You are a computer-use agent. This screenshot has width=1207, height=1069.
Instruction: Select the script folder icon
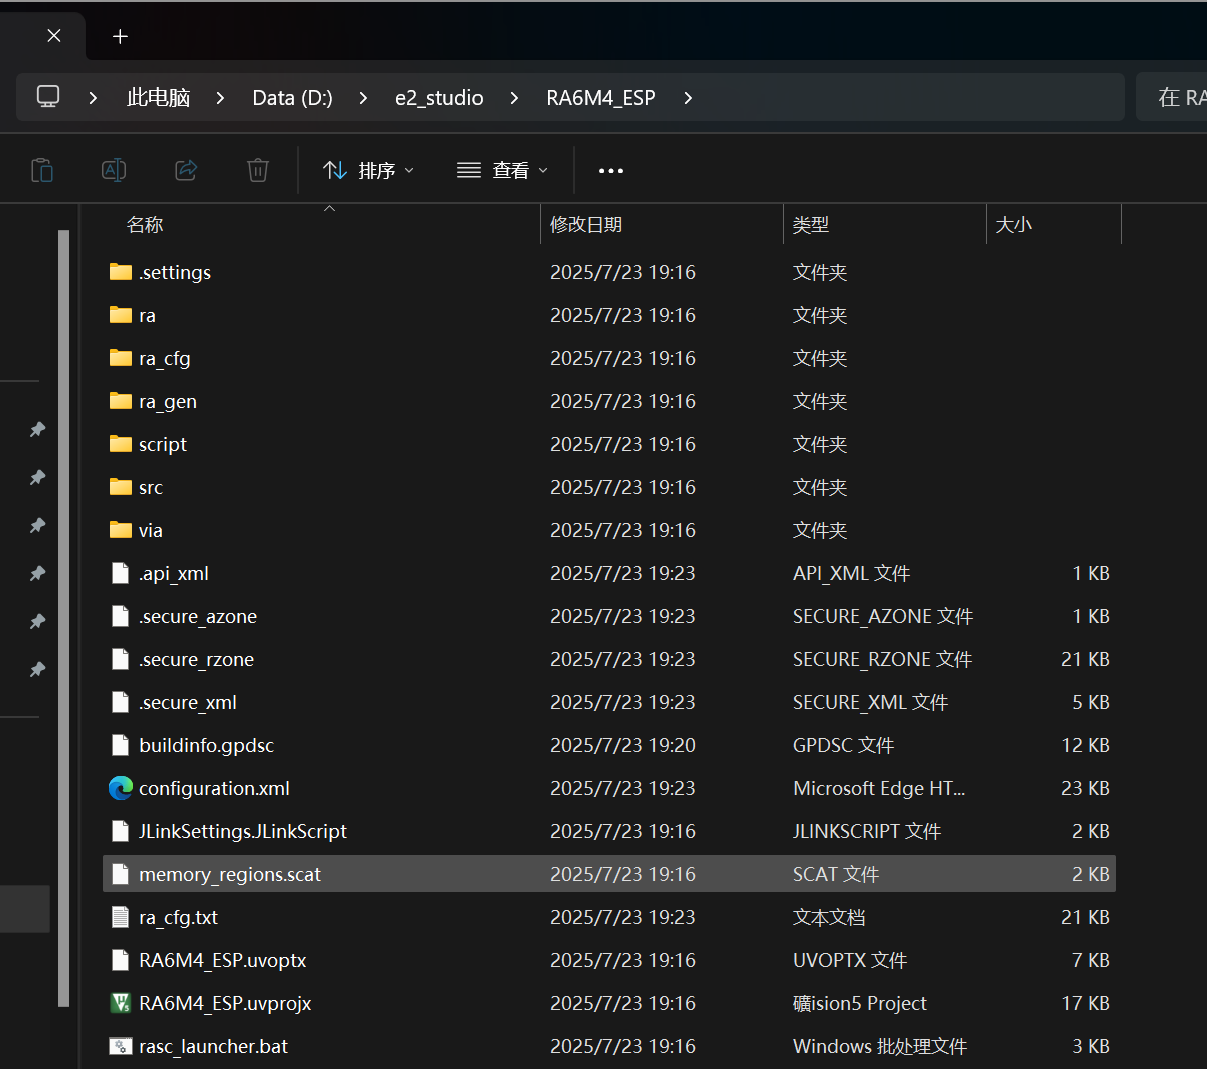[x=121, y=444]
